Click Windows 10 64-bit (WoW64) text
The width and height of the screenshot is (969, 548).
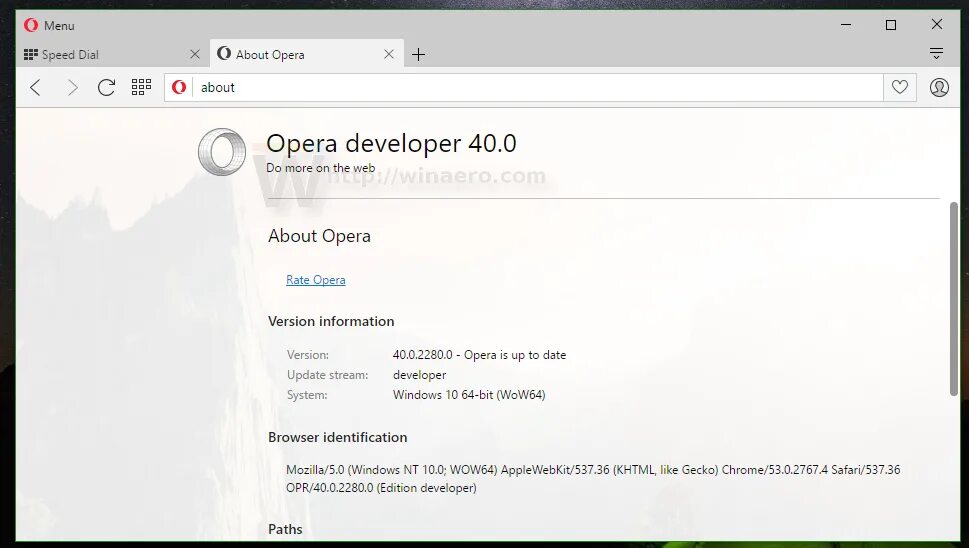point(469,395)
